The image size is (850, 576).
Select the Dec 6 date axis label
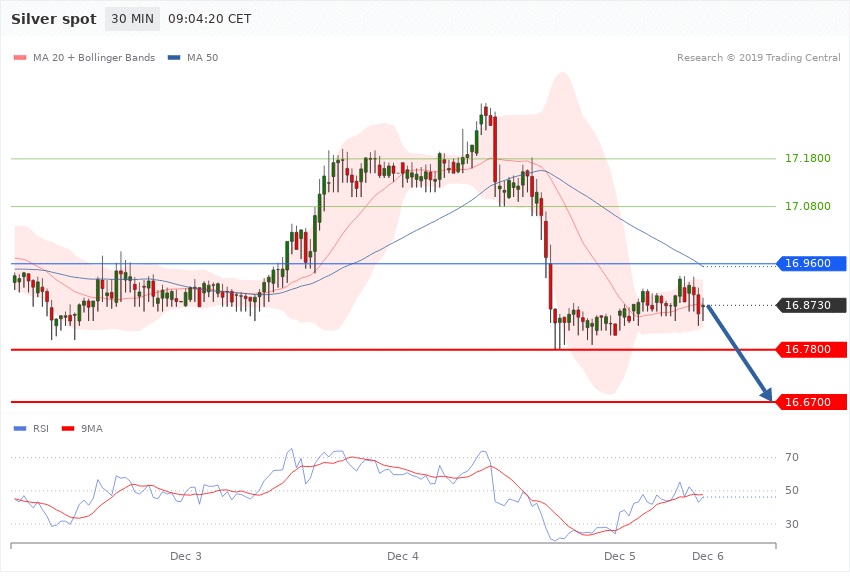coord(707,555)
